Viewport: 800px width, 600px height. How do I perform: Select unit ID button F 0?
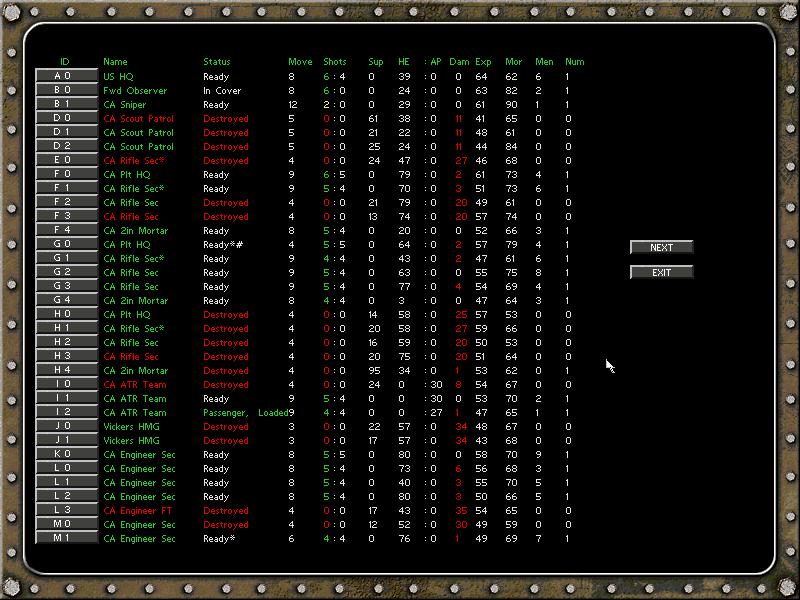coord(66,174)
